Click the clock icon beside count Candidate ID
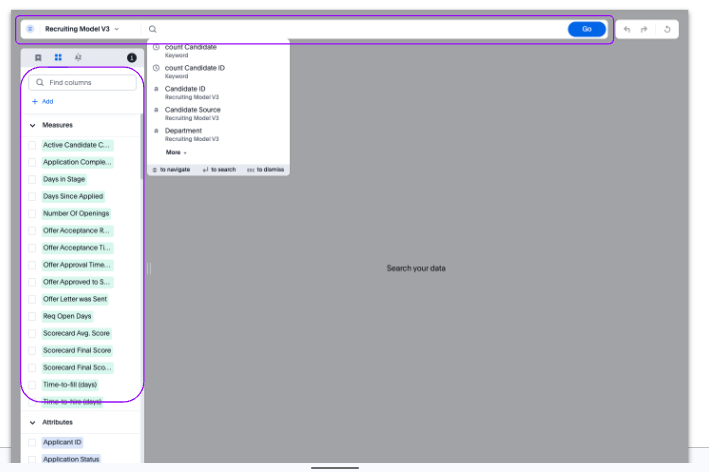709x472 pixels. pos(156,68)
